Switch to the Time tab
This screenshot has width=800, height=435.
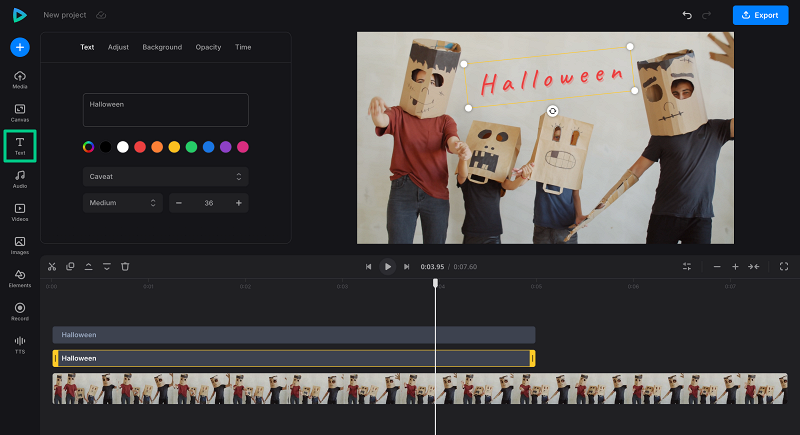(x=243, y=47)
